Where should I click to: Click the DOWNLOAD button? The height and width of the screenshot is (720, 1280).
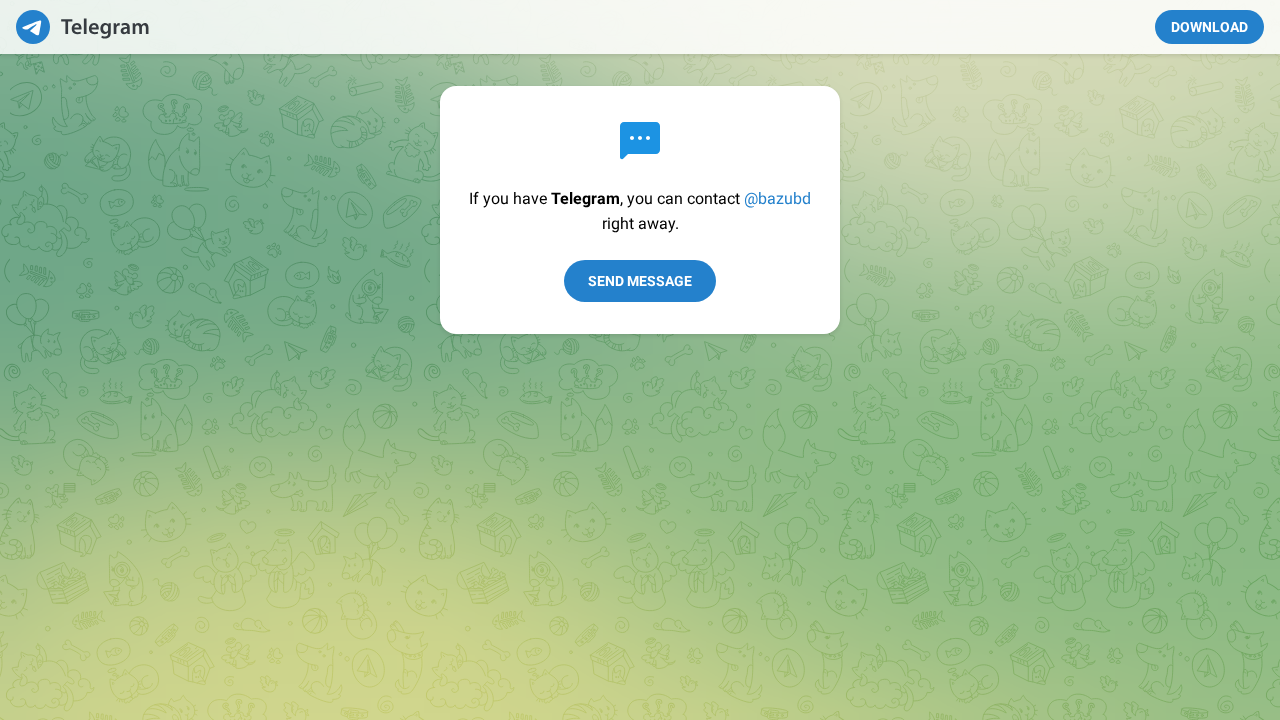1209,27
